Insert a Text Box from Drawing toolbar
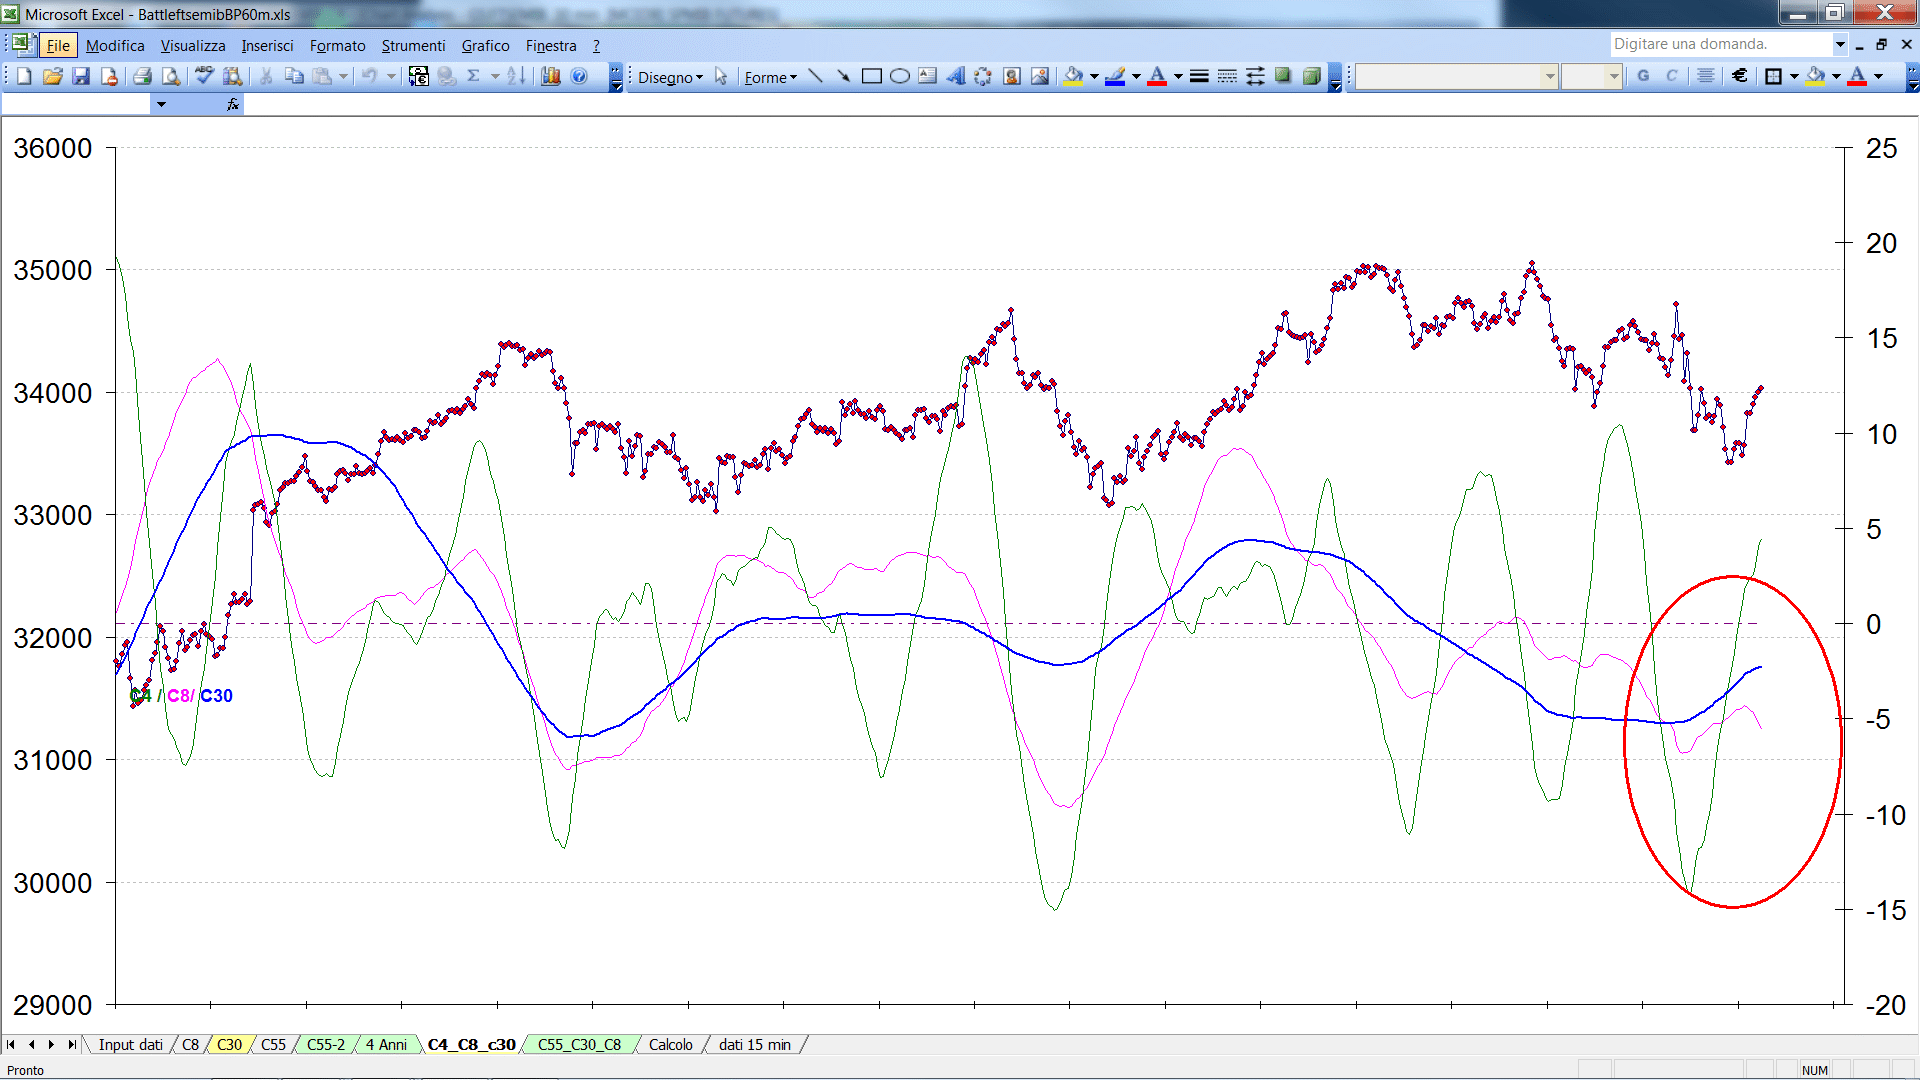The image size is (1920, 1080). (x=927, y=76)
